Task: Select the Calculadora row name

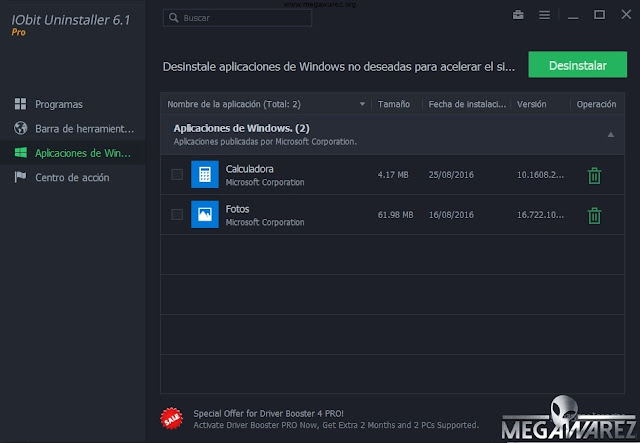Action: point(249,169)
